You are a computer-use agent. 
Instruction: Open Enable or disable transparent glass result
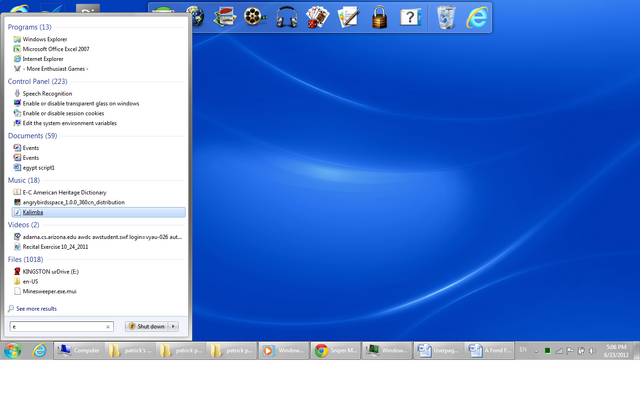click(x=98, y=103)
